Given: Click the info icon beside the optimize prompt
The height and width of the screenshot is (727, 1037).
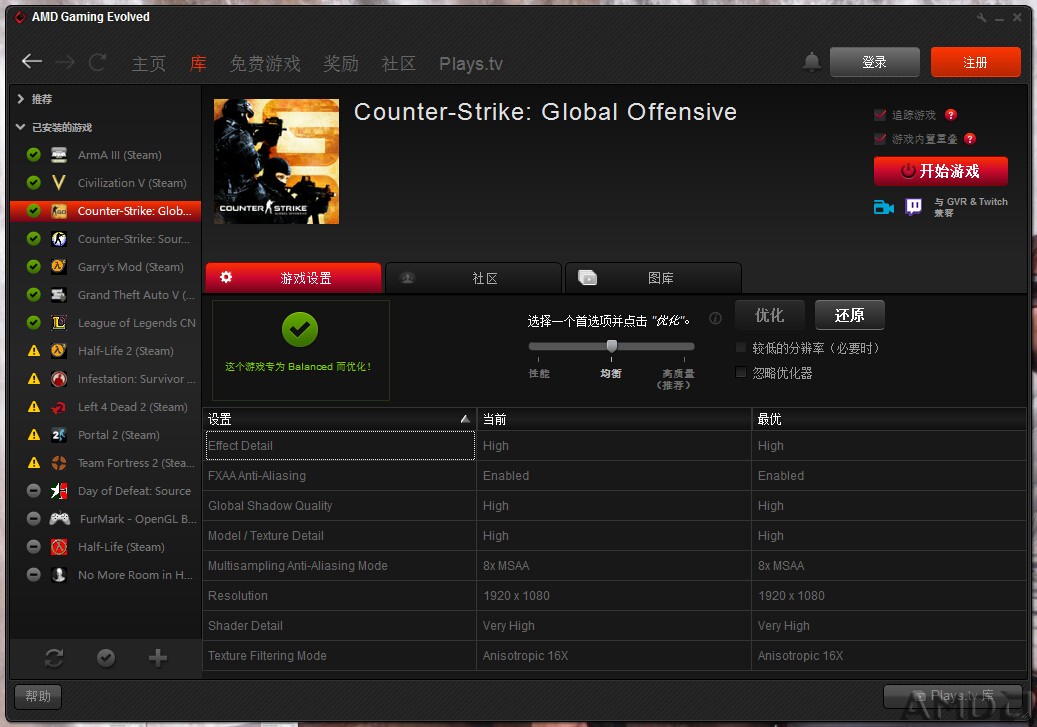Looking at the screenshot, I should coord(715,318).
